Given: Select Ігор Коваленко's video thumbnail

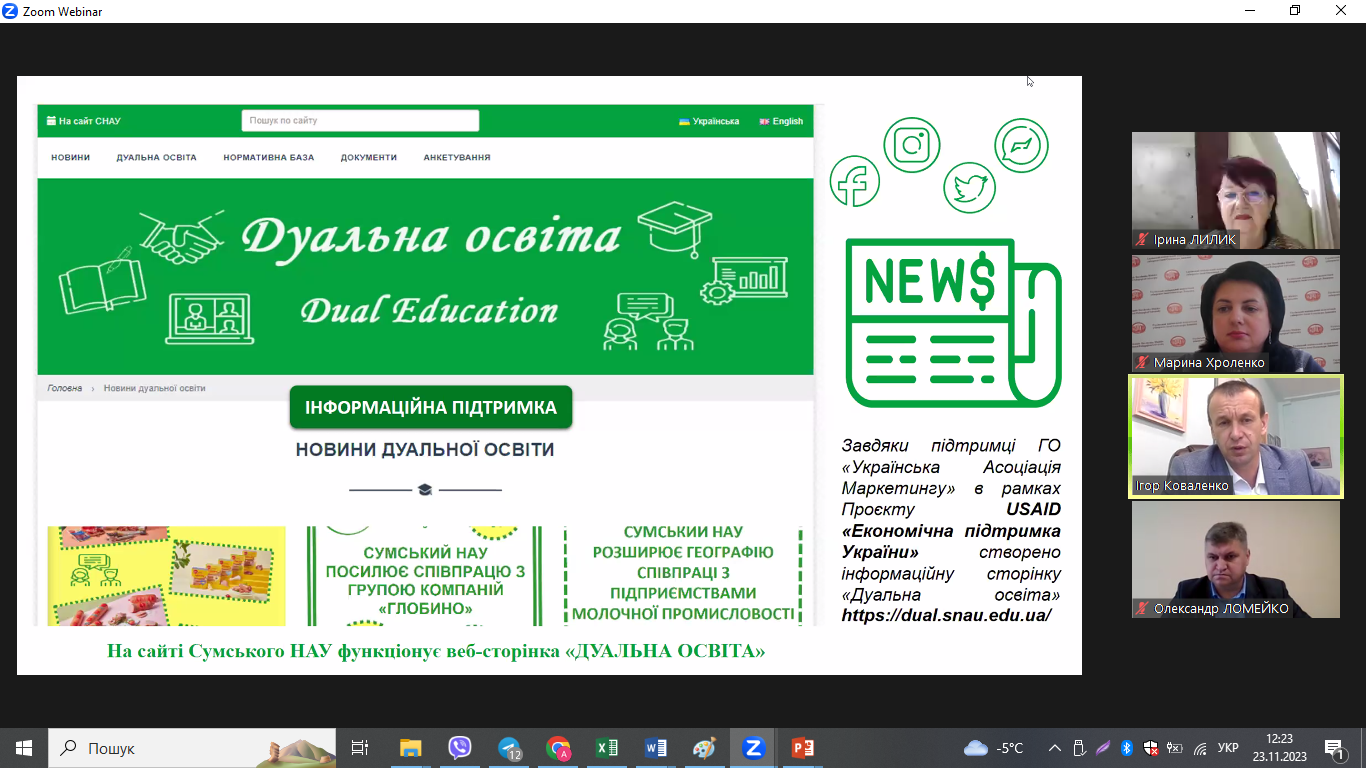Looking at the screenshot, I should pos(1235,436).
